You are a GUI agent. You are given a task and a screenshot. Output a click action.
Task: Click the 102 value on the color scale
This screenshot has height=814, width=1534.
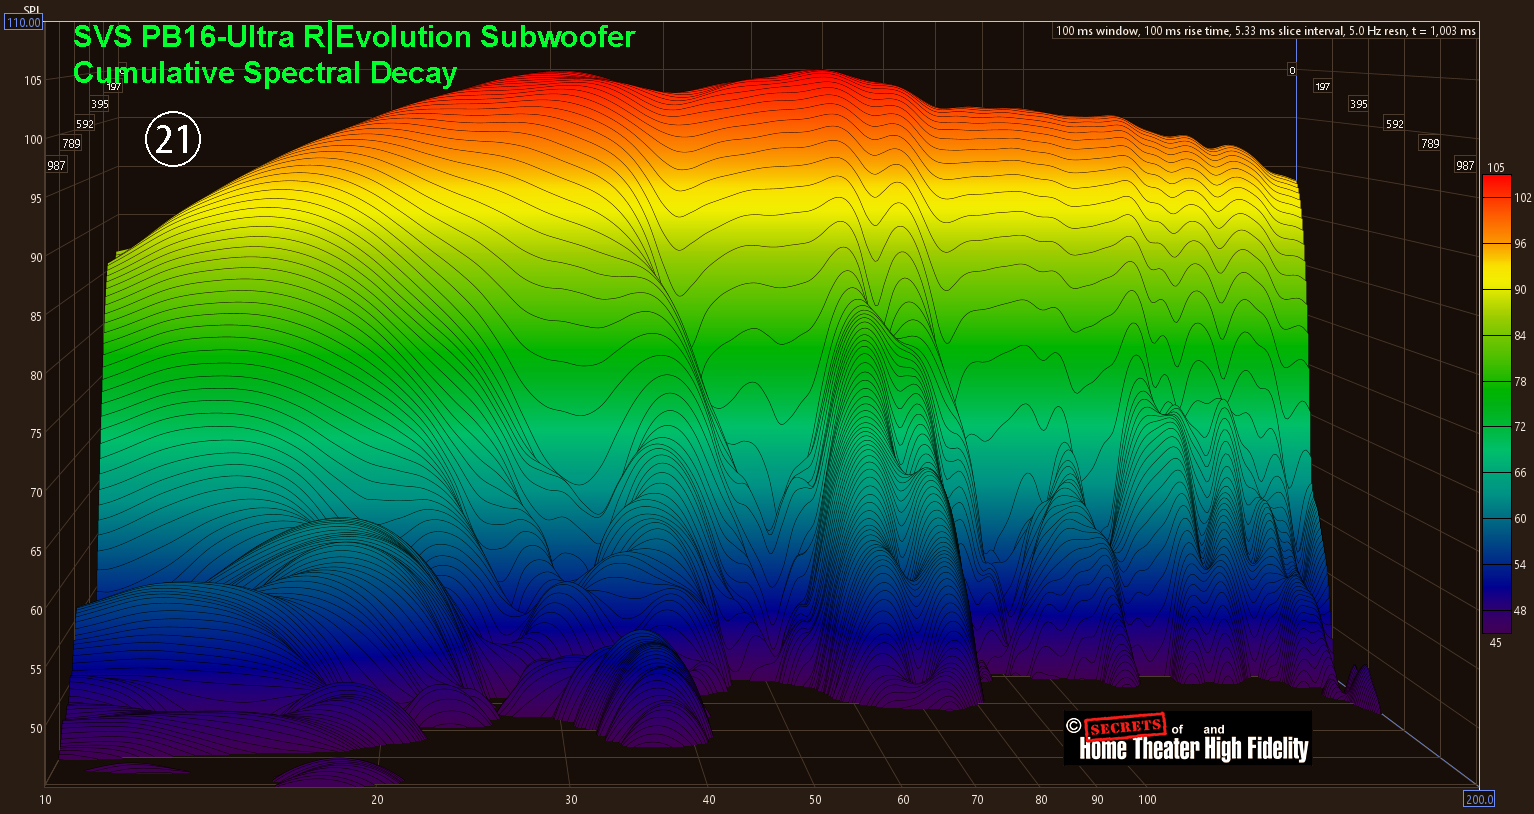[x=1522, y=198]
